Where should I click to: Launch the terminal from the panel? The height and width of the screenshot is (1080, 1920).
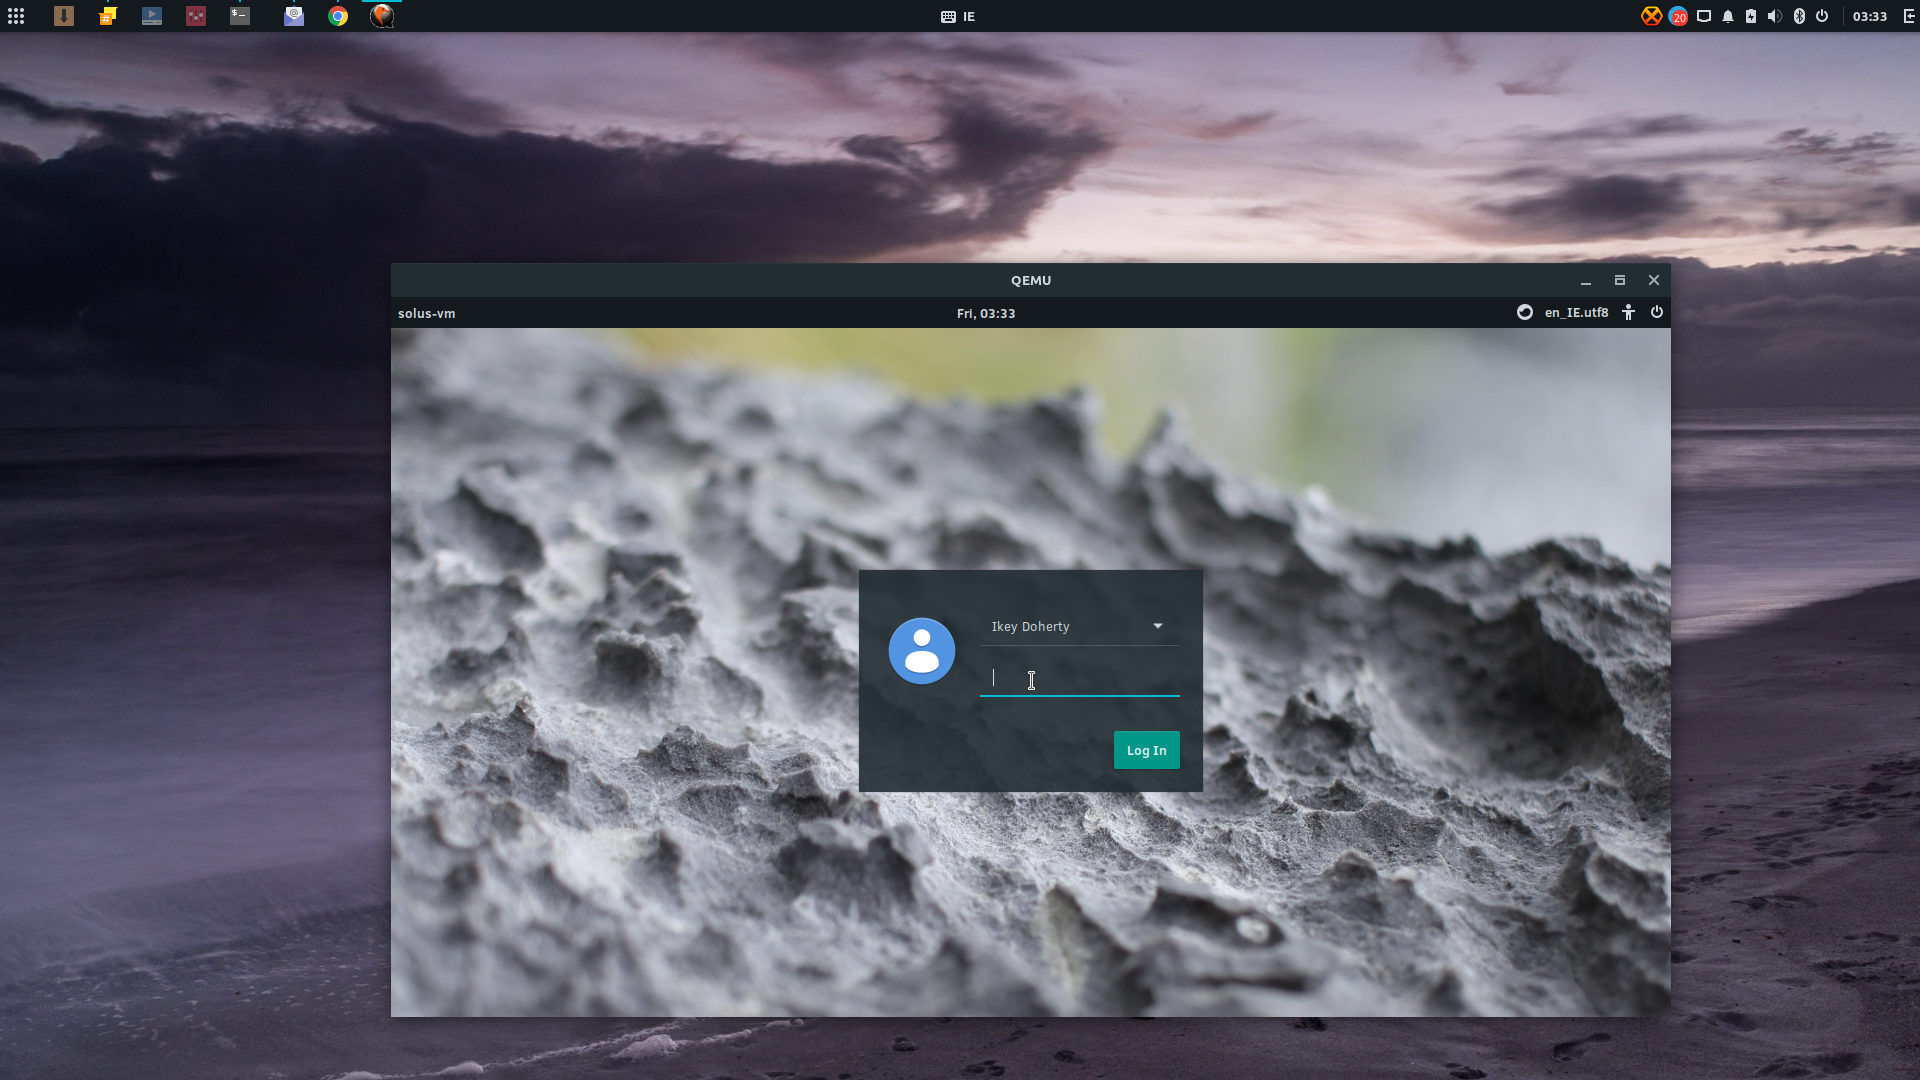[240, 16]
